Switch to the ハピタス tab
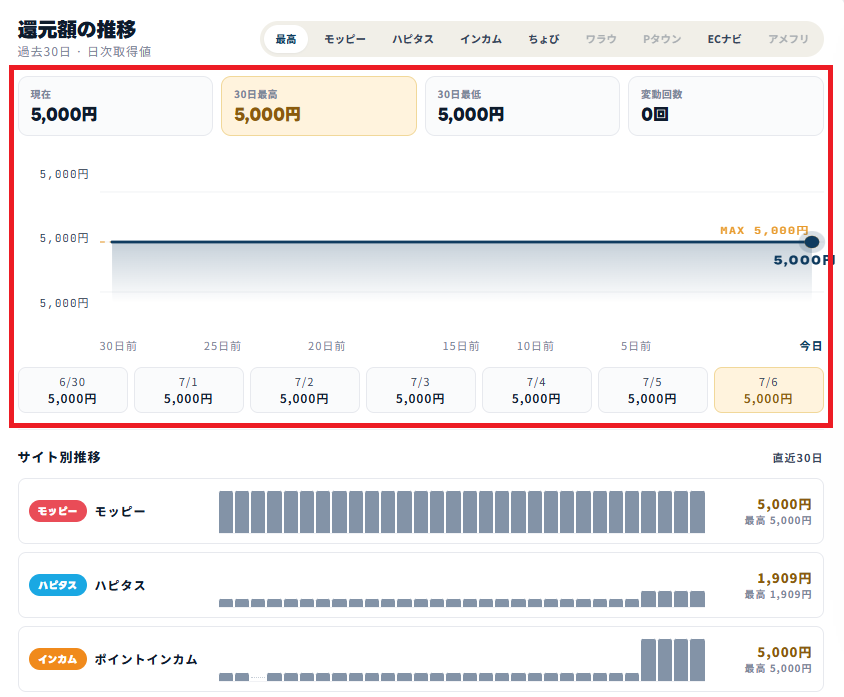844x697 pixels. click(x=413, y=39)
